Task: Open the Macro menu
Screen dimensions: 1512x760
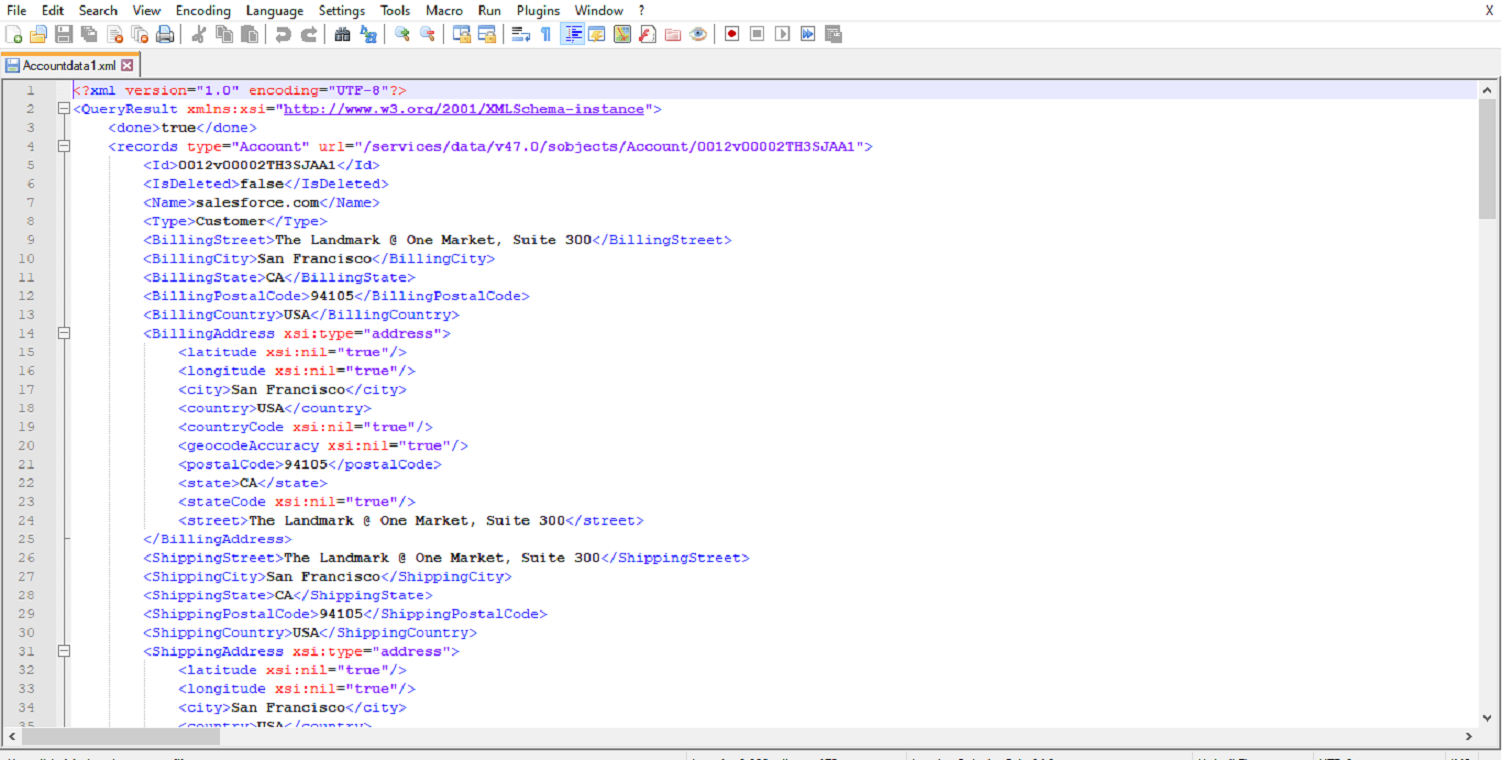Action: point(444,10)
